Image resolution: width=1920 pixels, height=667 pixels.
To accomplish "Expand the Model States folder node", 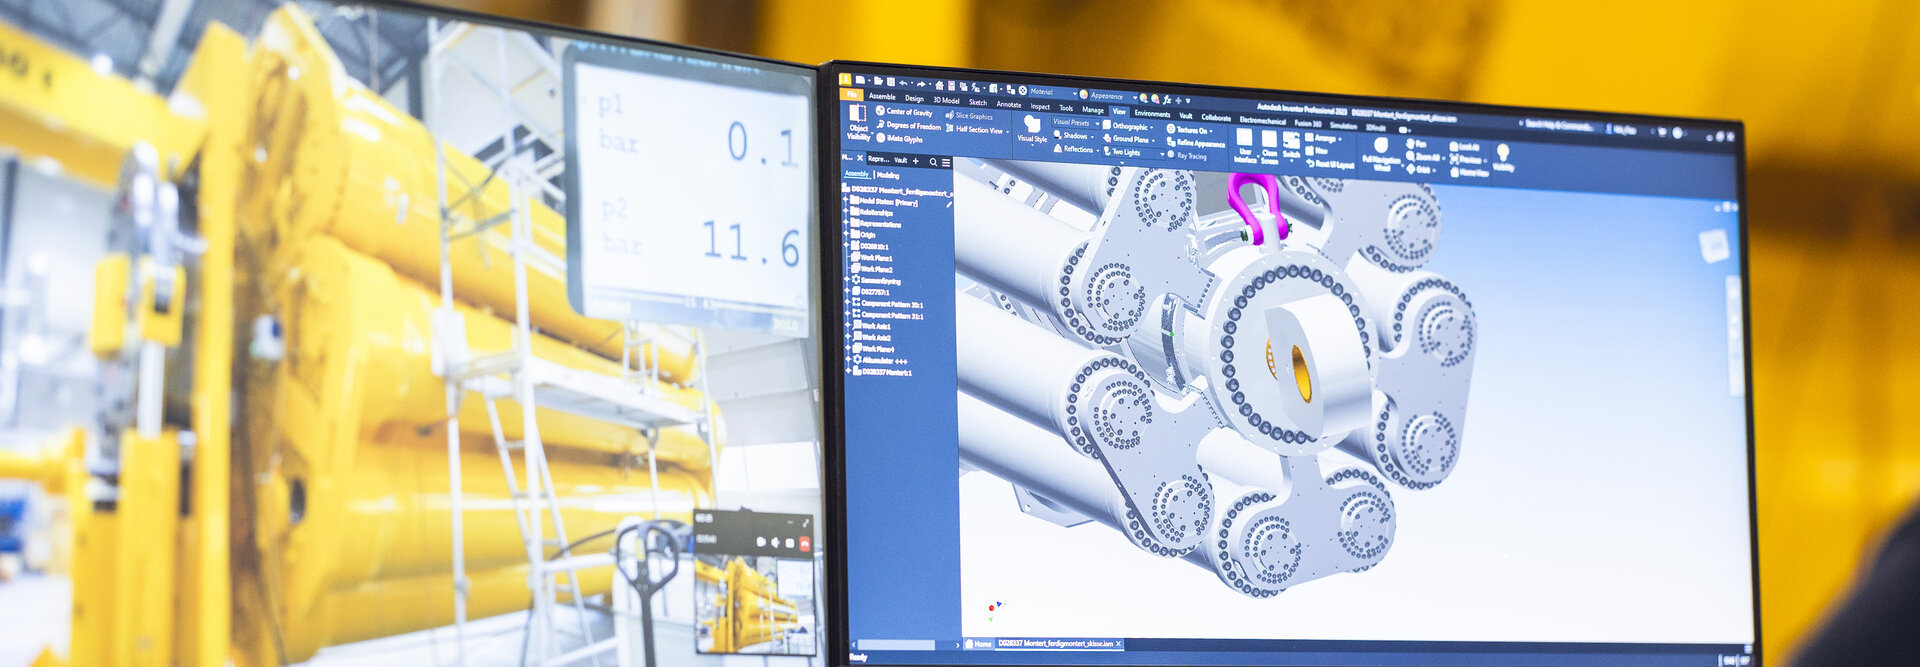I will click(x=847, y=201).
